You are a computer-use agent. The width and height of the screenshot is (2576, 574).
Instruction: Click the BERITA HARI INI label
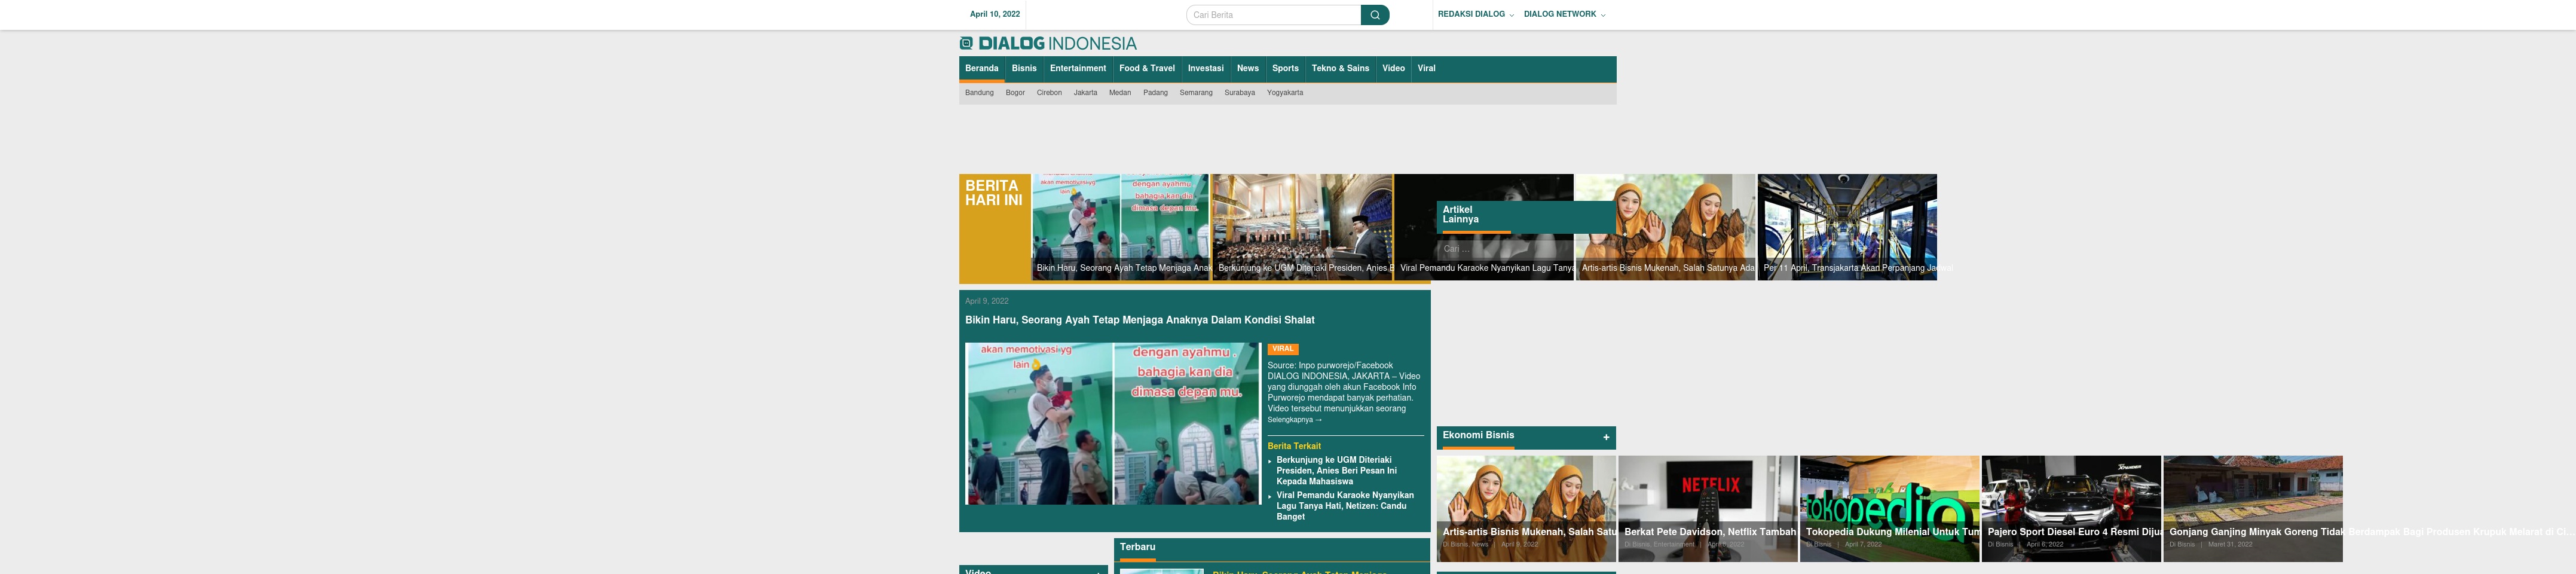point(993,193)
